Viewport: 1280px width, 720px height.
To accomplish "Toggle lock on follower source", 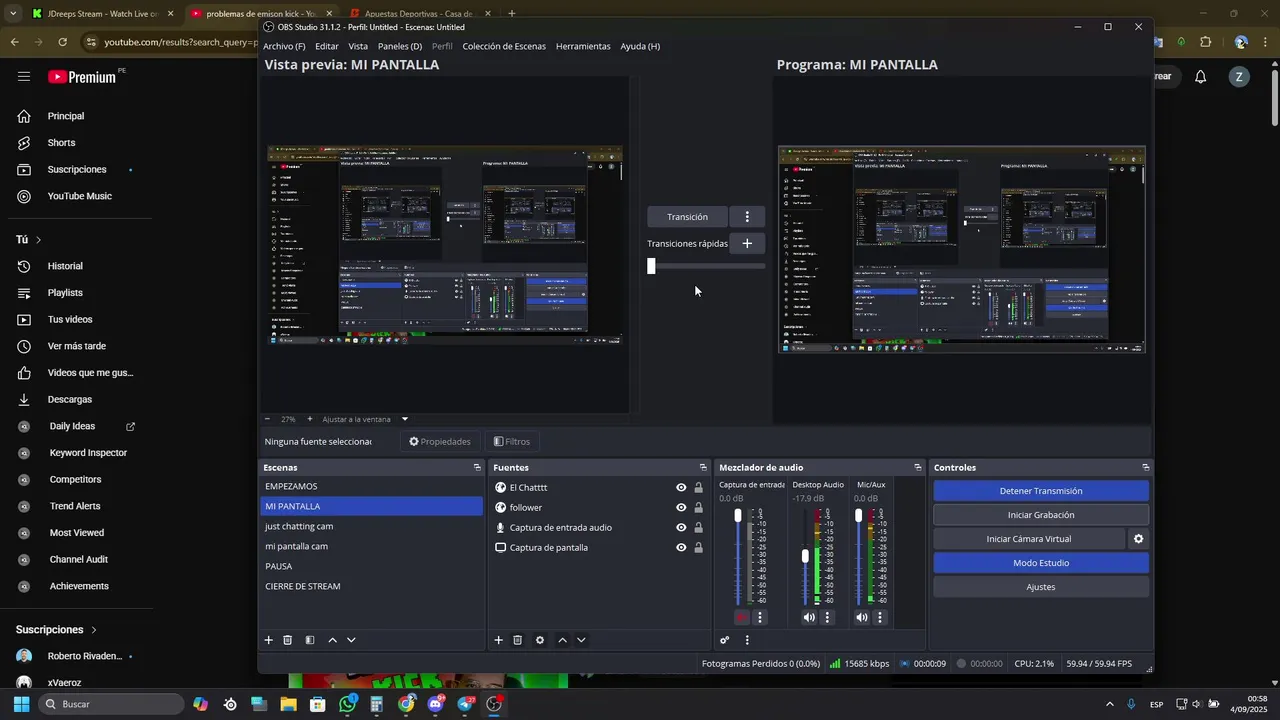I will [698, 508].
